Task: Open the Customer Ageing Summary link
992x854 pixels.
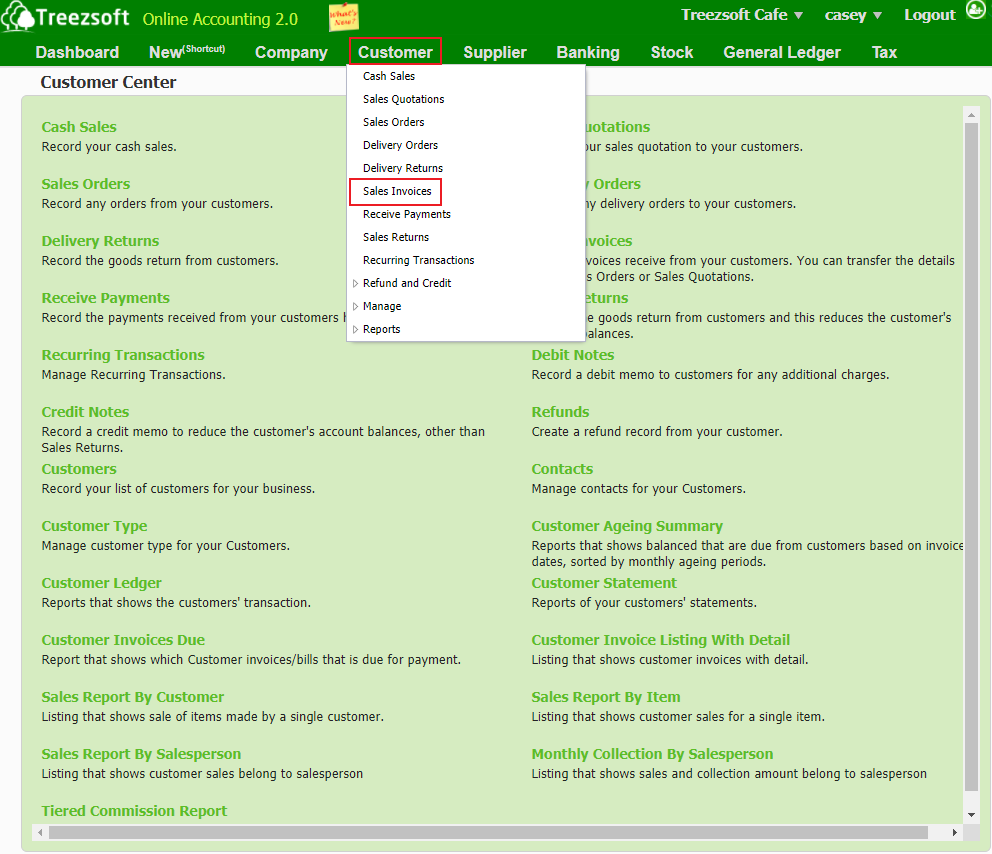Action: click(x=626, y=526)
